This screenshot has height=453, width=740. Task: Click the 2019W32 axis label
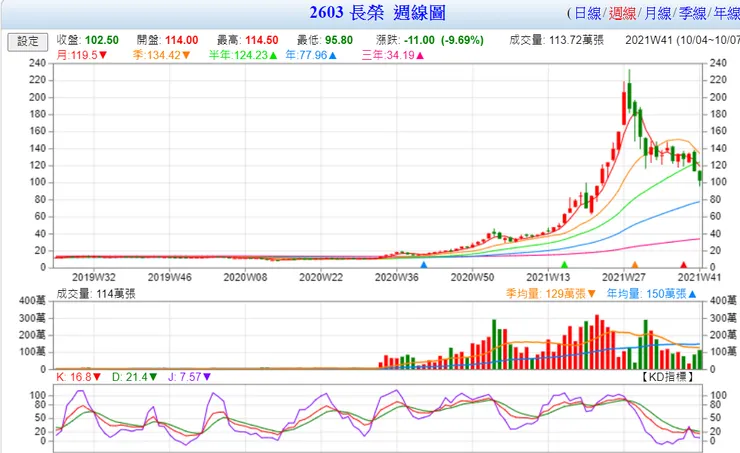(x=93, y=277)
